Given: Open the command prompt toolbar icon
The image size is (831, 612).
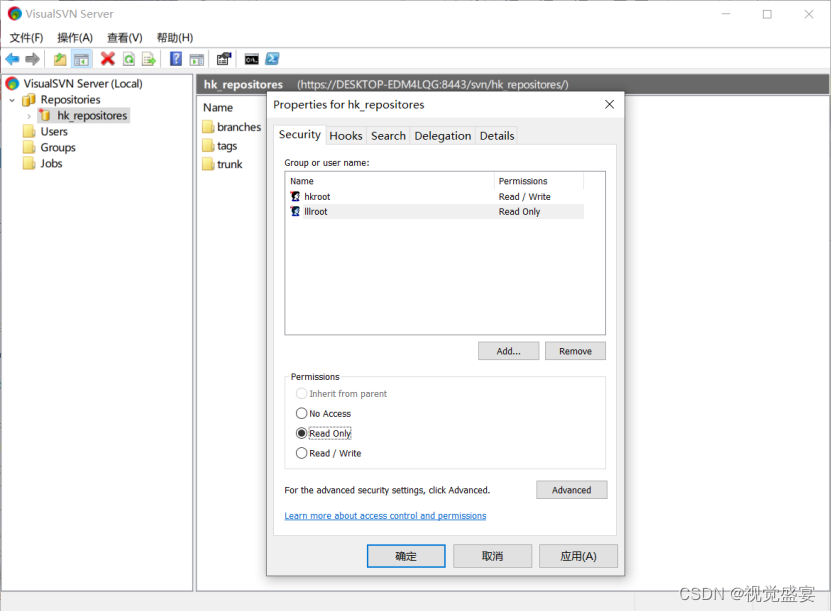Looking at the screenshot, I should 252,59.
